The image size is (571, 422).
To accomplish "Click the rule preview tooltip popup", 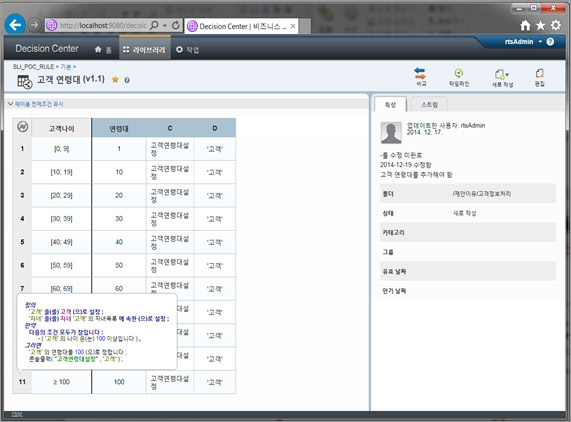I will [x=97, y=332].
